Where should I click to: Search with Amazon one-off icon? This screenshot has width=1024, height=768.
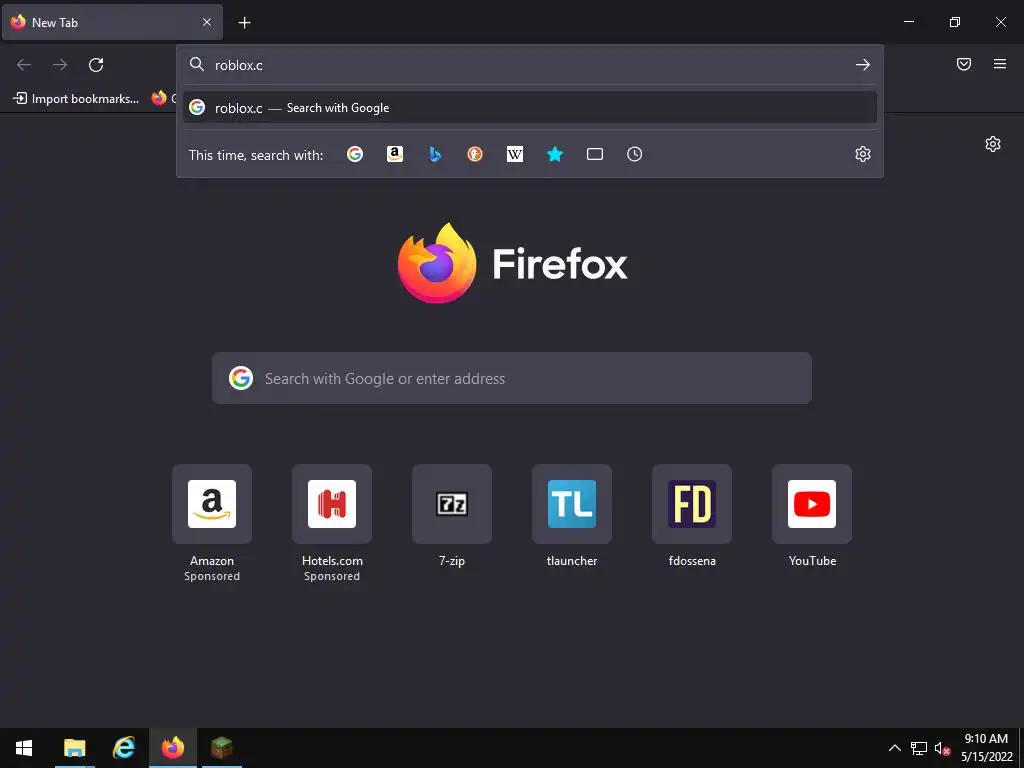coord(394,154)
